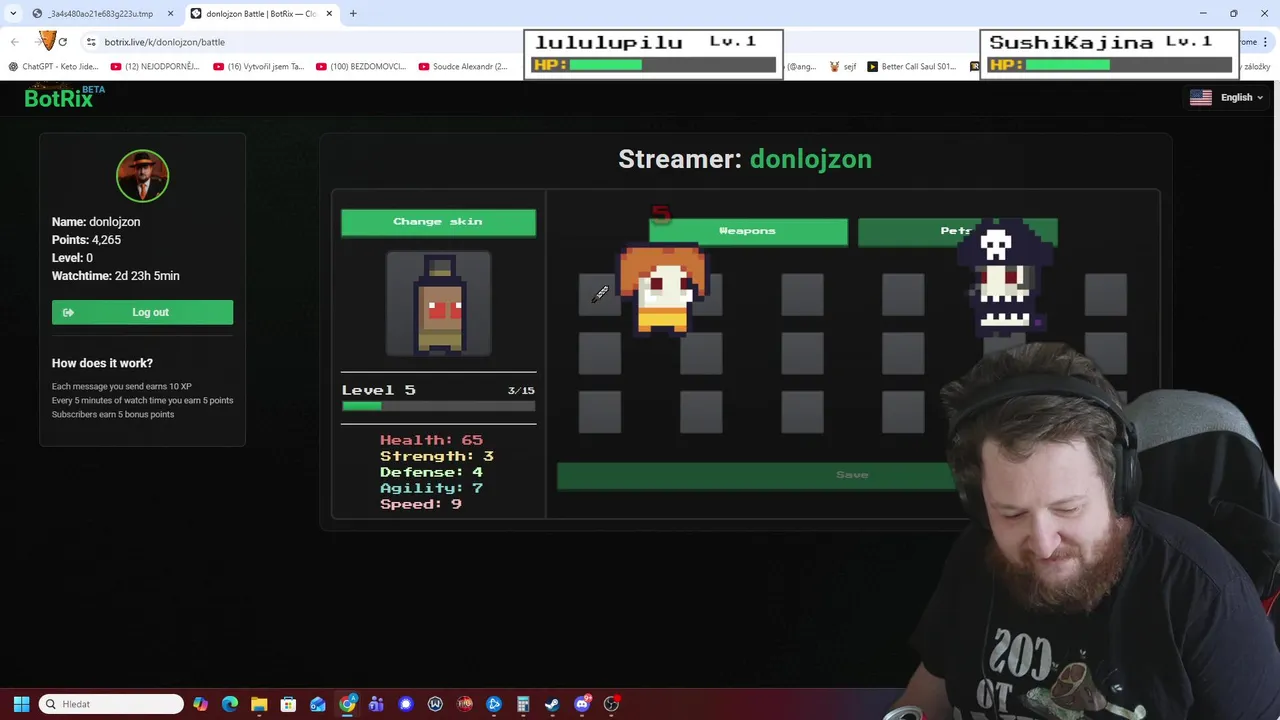The width and height of the screenshot is (1280, 720).
Task: Click the "How does it work?" heading
Action: point(102,363)
